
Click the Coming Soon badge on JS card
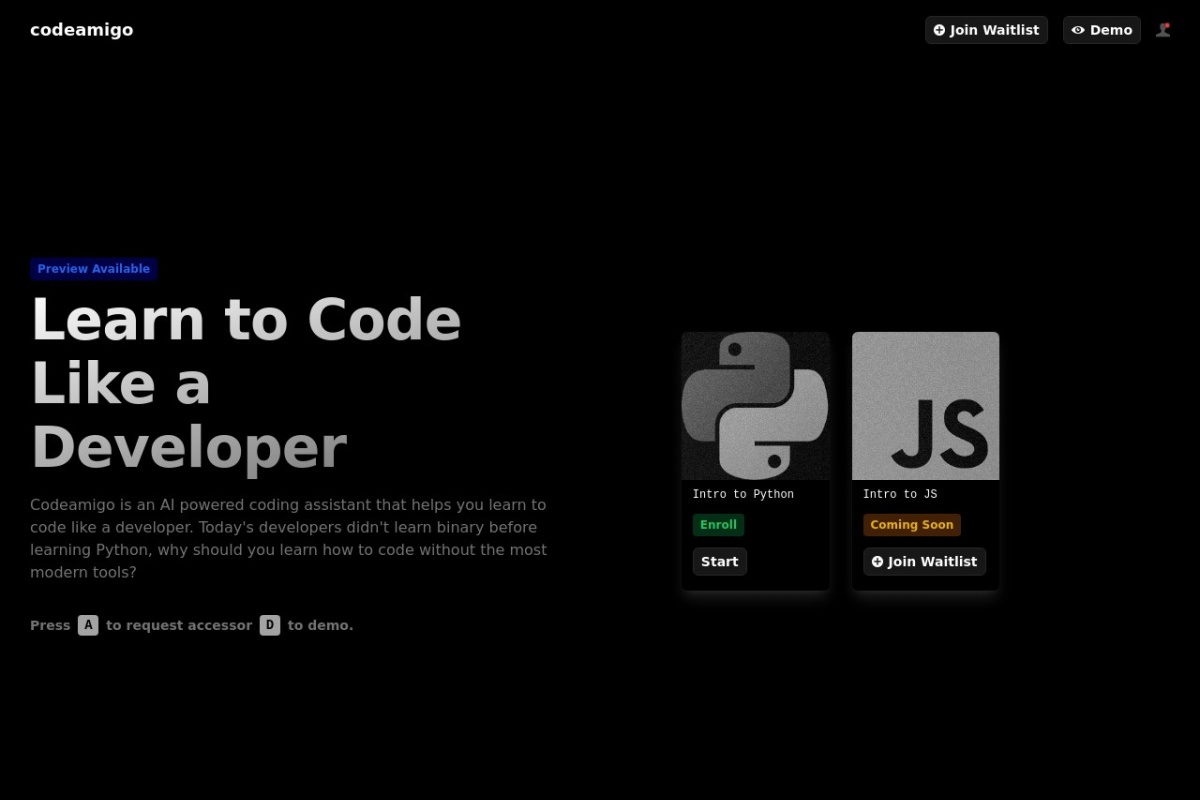912,525
